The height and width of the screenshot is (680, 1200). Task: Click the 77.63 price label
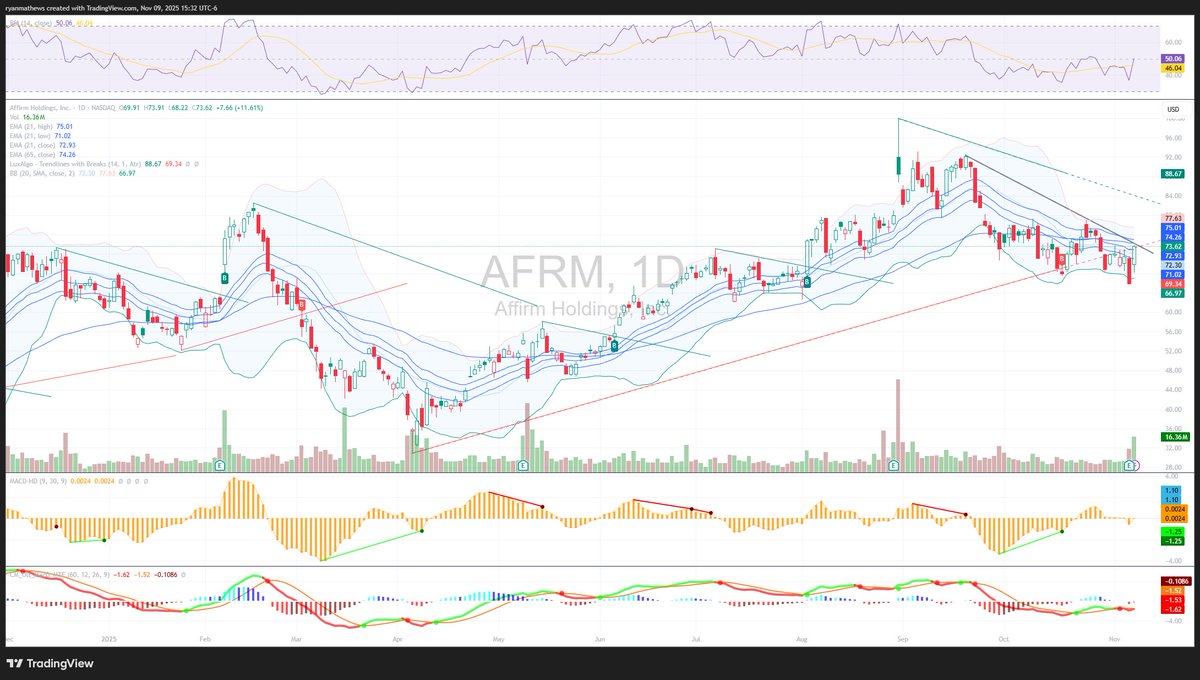1173,218
